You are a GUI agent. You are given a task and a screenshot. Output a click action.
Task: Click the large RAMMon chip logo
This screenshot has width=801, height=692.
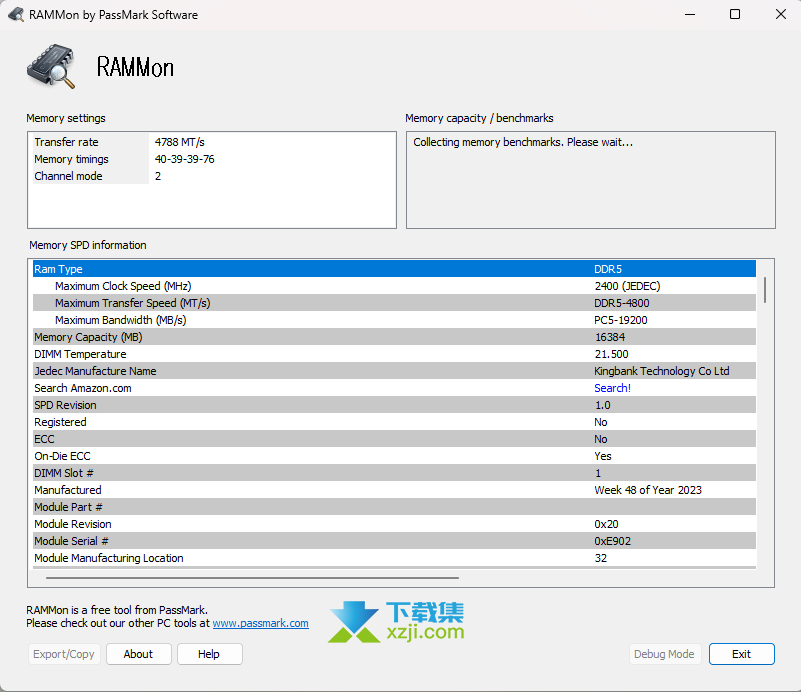pos(51,66)
